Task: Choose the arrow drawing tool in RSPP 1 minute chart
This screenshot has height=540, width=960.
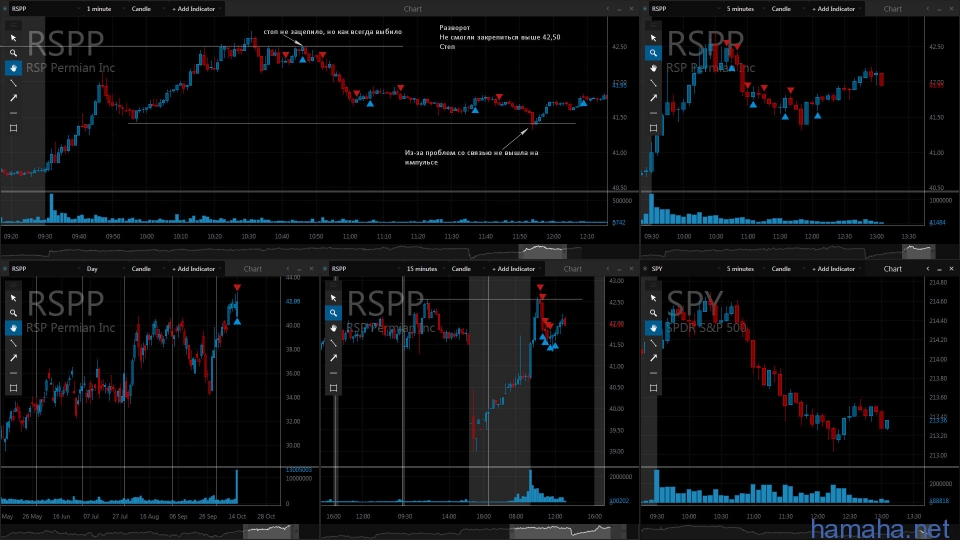Action: (13, 98)
